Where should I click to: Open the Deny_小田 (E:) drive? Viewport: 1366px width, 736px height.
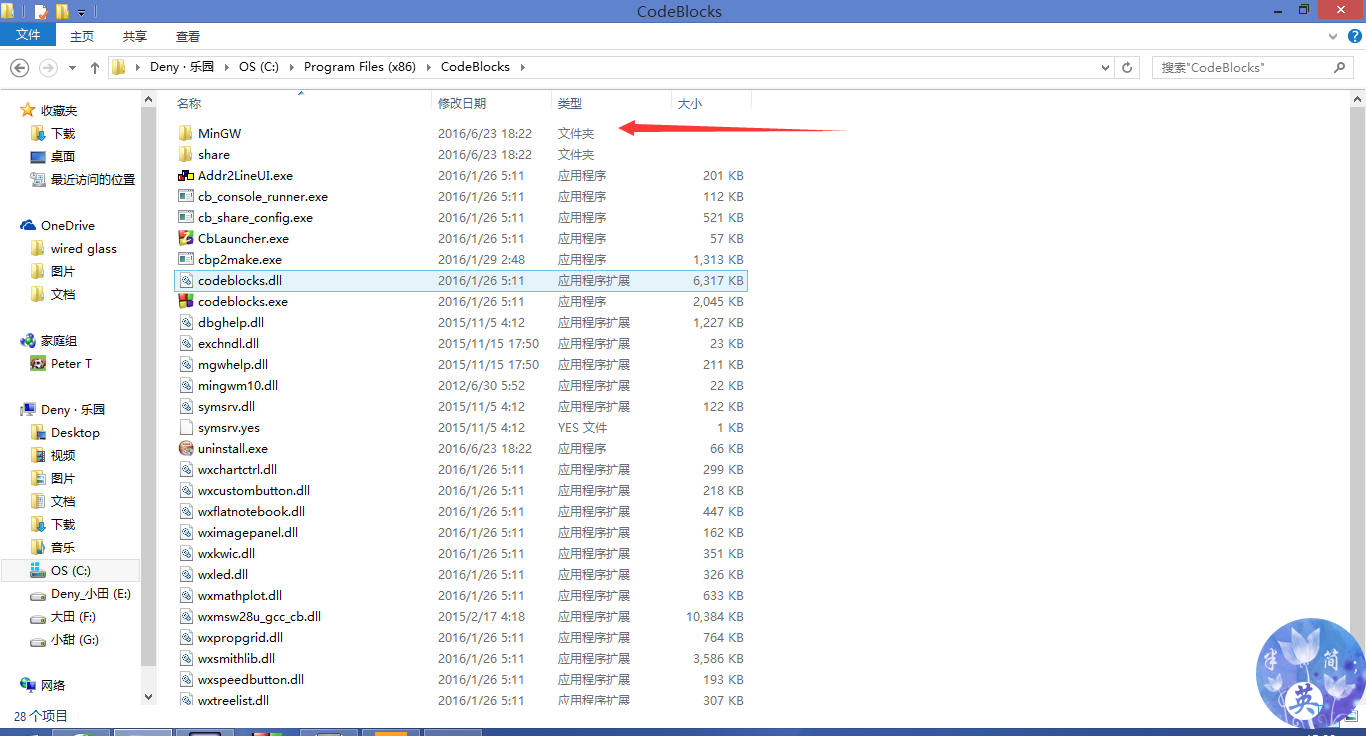[x=91, y=594]
